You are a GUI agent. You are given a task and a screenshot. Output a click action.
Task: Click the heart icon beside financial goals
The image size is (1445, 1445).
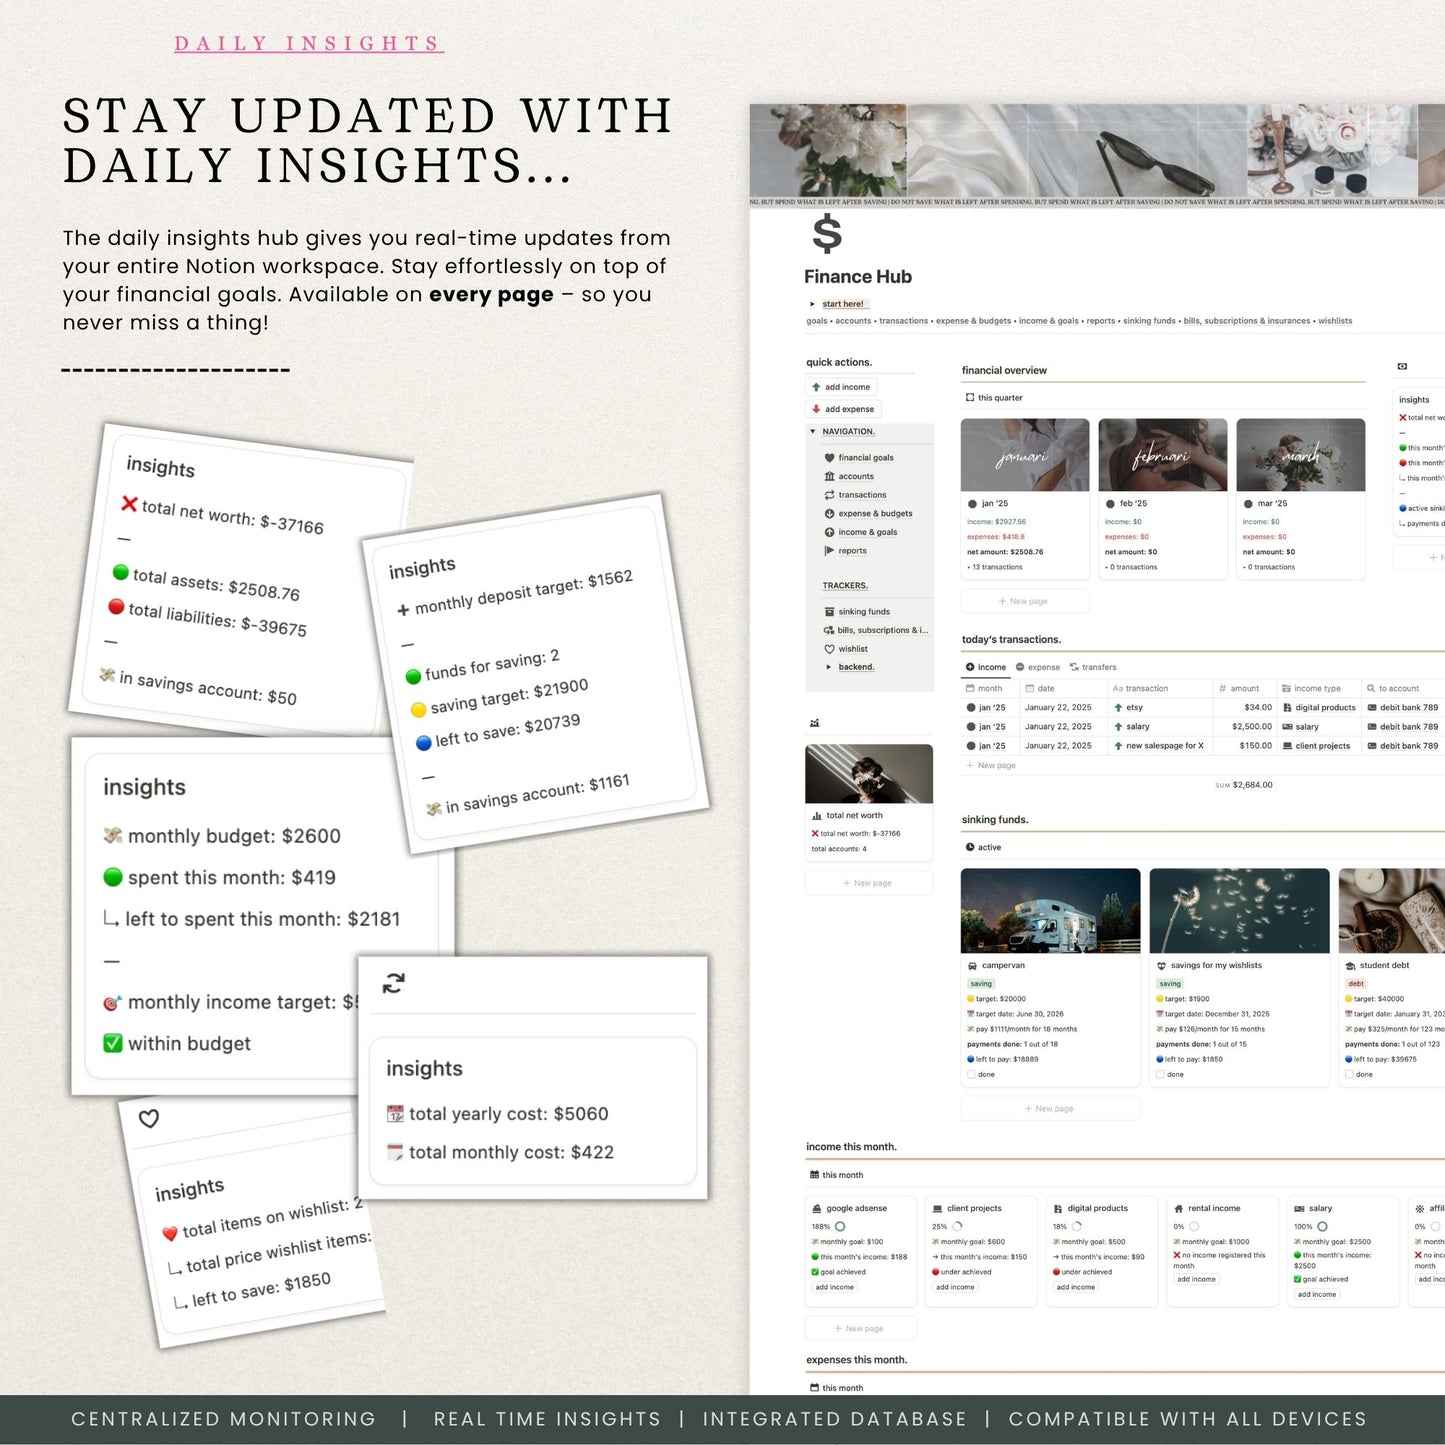[829, 458]
